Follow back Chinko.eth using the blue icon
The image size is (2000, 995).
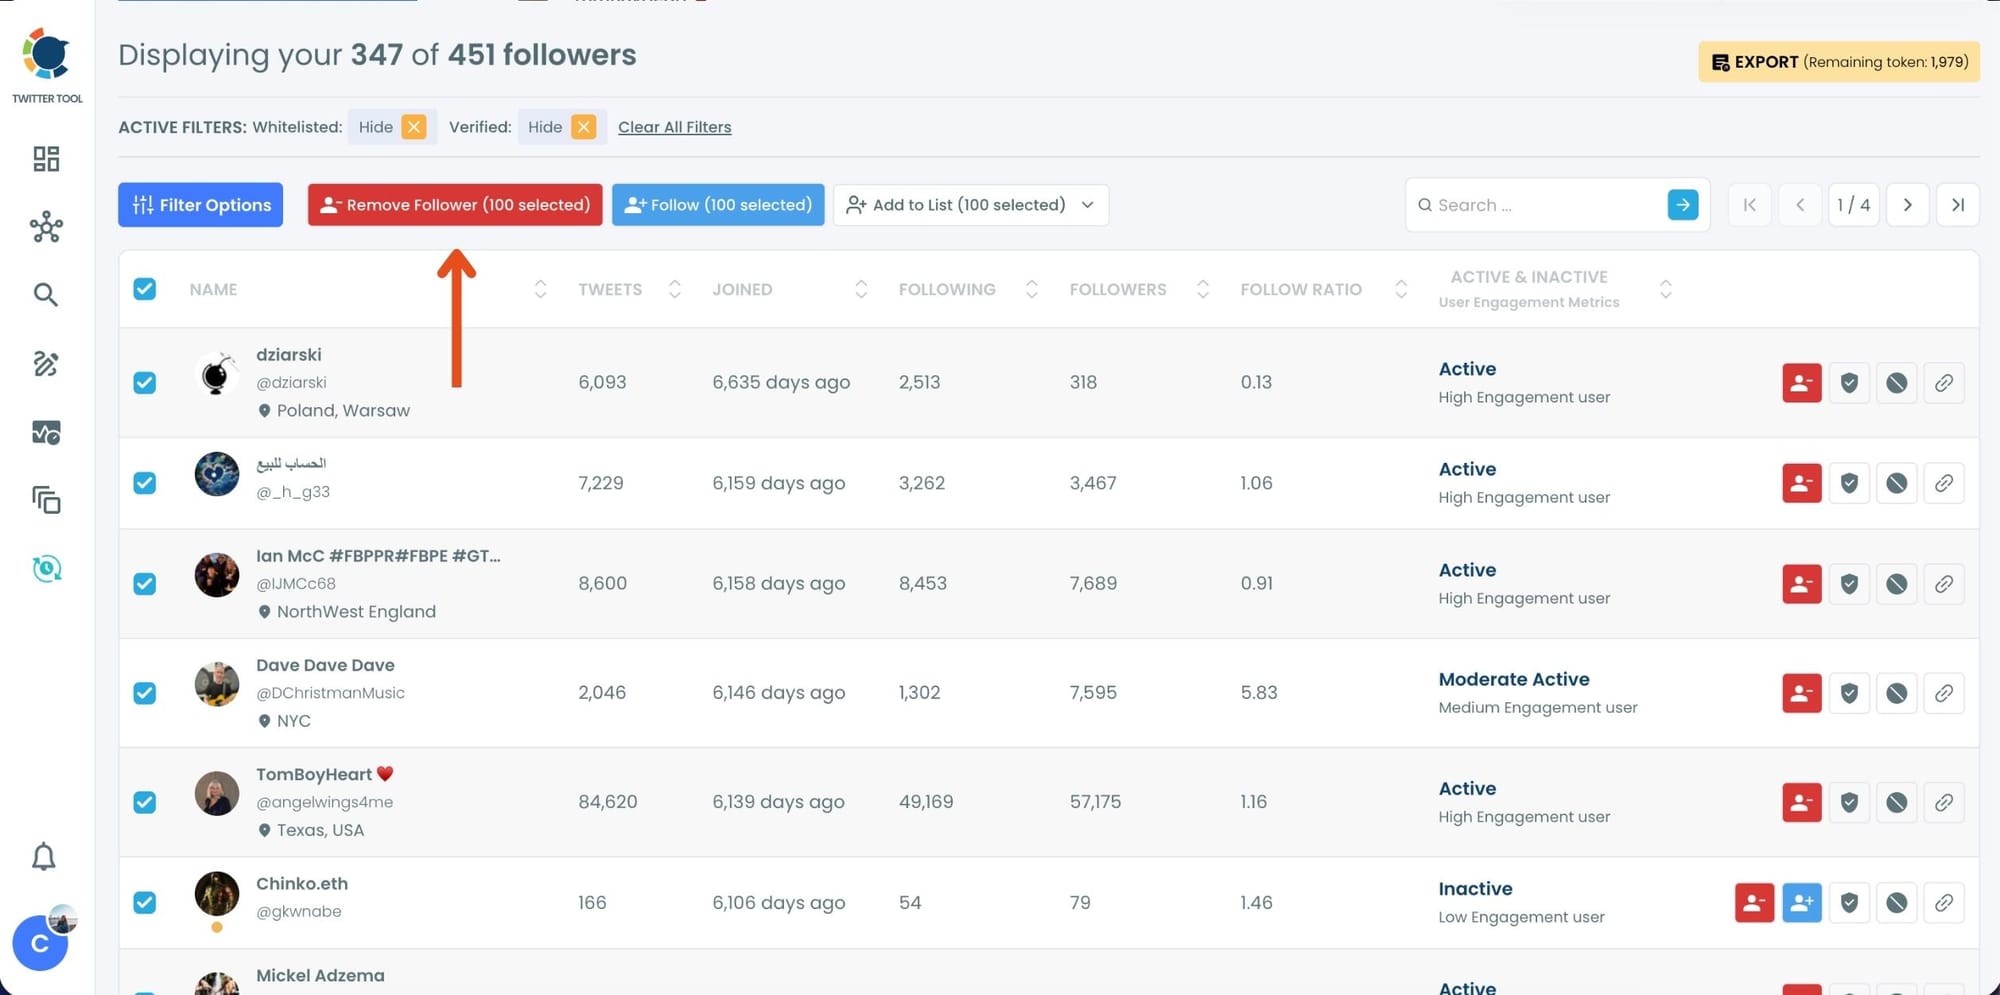click(1801, 902)
